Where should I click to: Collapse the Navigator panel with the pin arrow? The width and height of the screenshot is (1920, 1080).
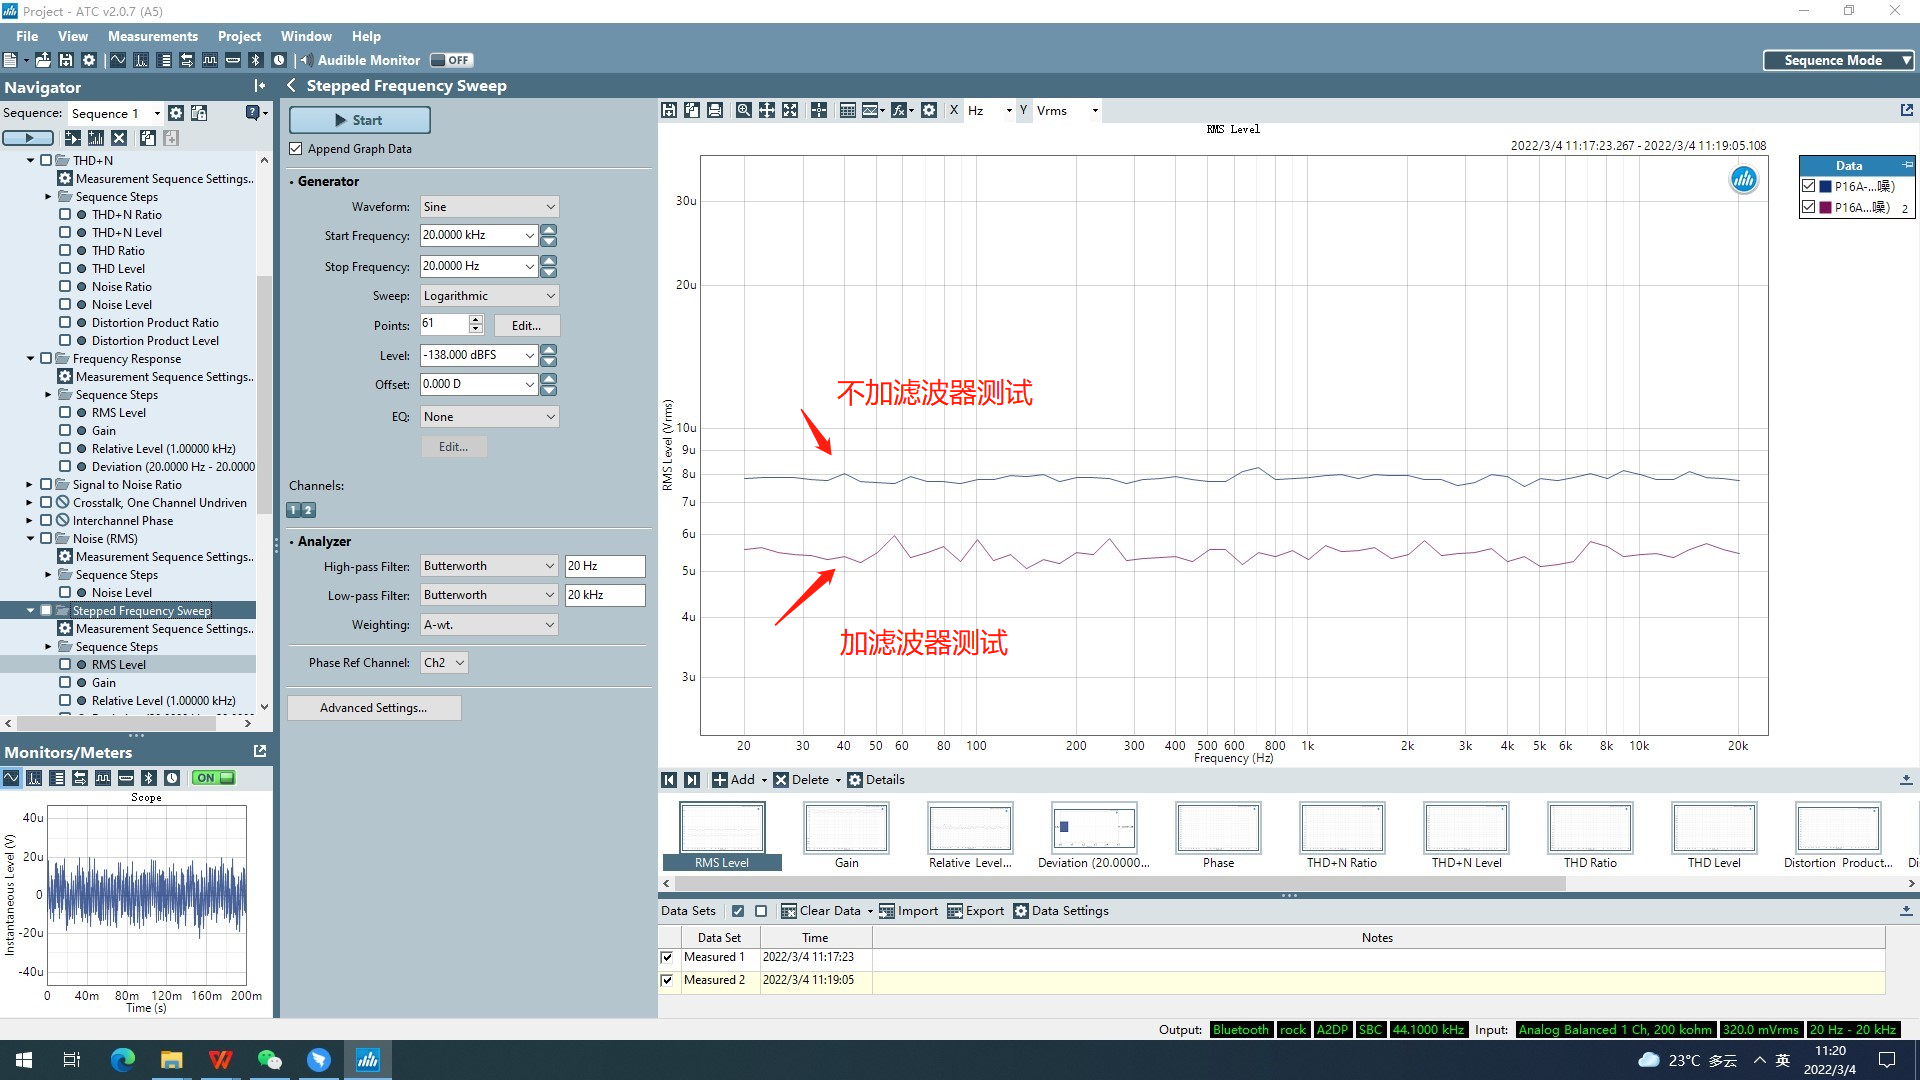(260, 86)
